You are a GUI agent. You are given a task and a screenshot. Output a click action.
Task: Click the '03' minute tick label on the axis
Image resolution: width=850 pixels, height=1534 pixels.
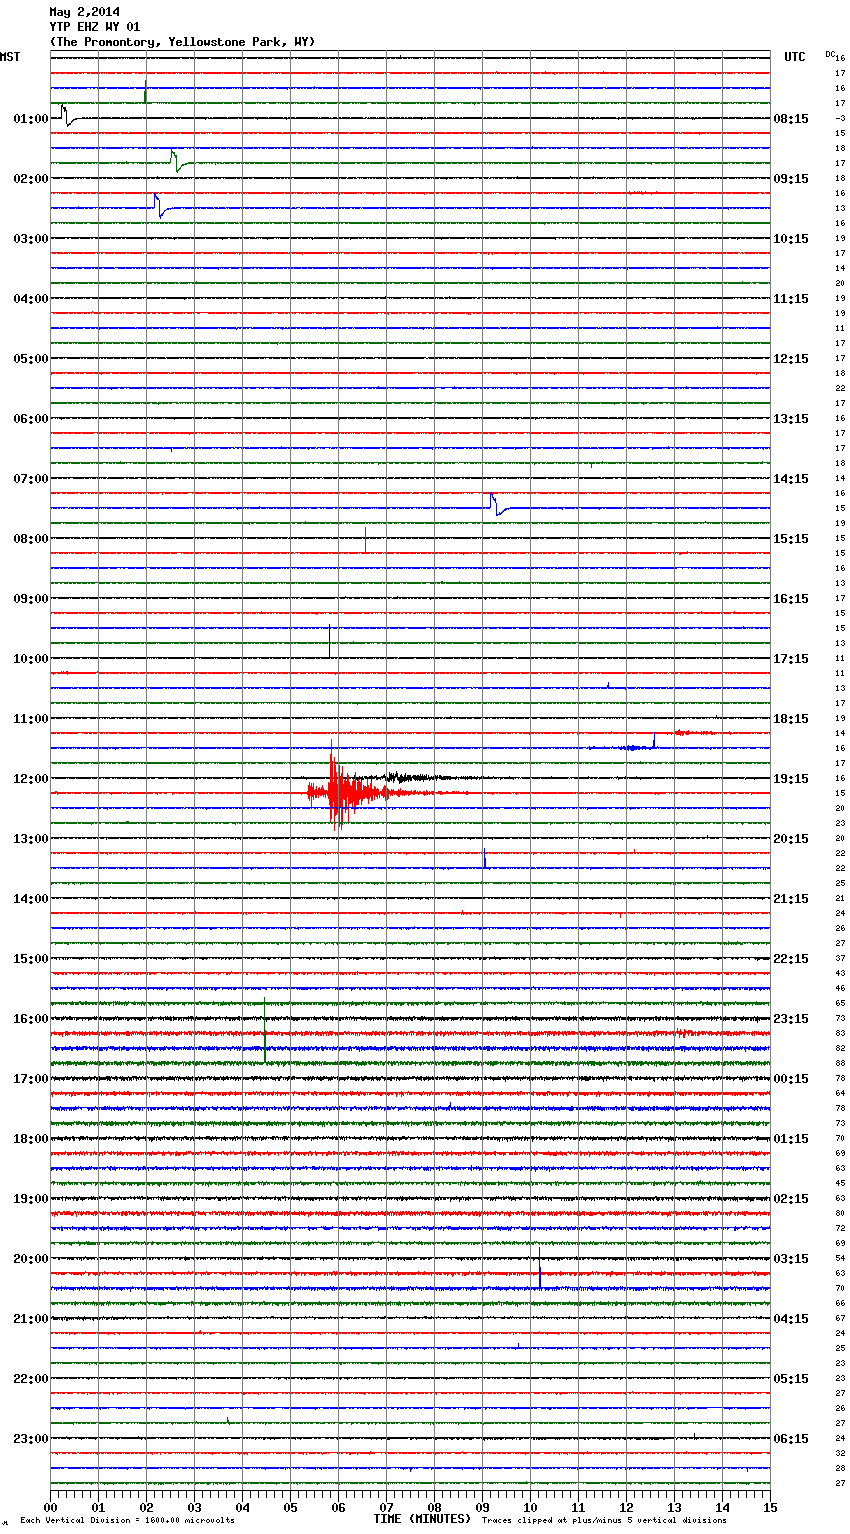[194, 1507]
